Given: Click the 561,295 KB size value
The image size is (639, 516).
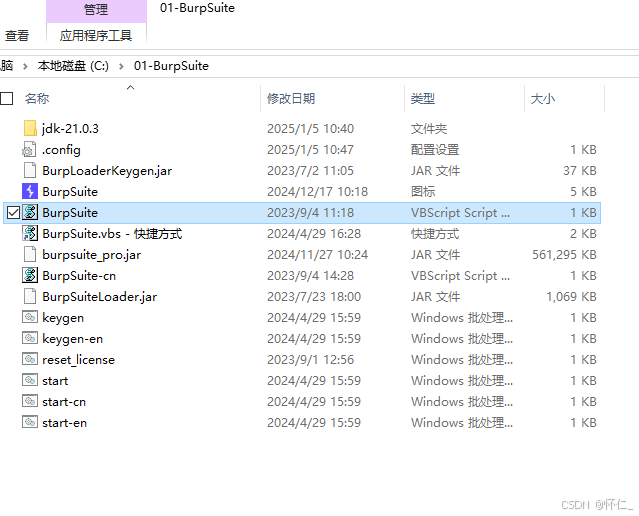Looking at the screenshot, I should coord(564,255).
